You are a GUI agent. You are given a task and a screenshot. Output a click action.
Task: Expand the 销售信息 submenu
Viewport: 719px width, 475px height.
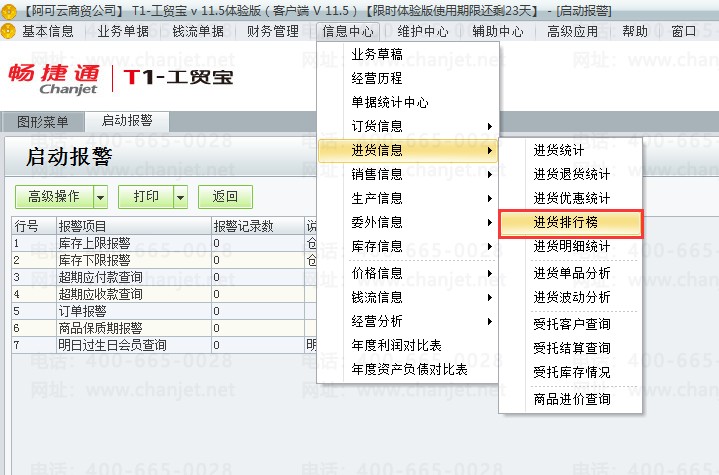(407, 174)
